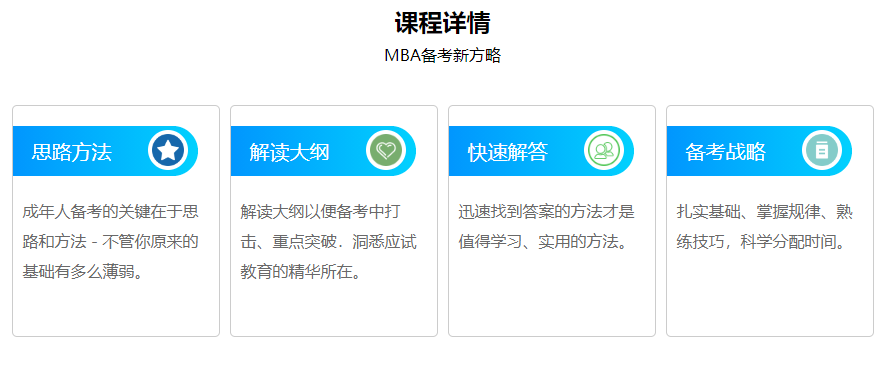Screen dimensions: 884x366
Task: Click description text starting 成年人备考的关键
Action: (x=110, y=242)
